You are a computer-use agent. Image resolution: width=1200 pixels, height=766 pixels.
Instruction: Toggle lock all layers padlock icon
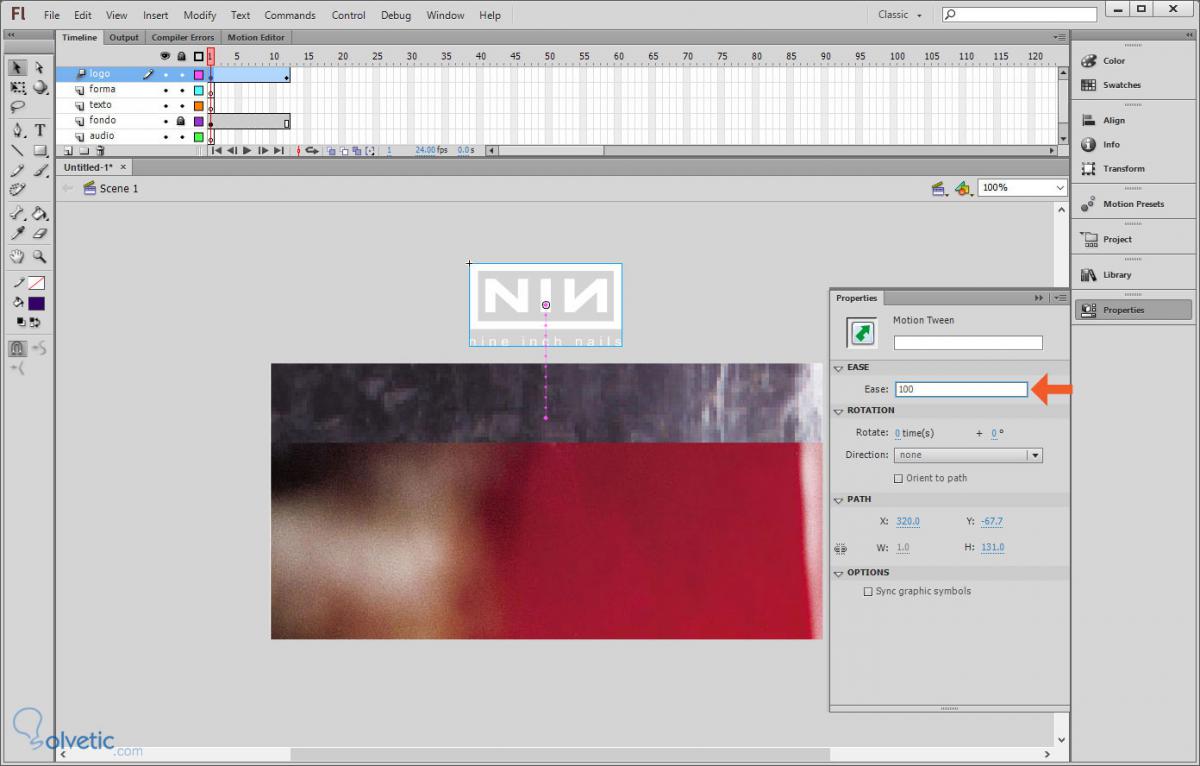pyautogui.click(x=181, y=56)
